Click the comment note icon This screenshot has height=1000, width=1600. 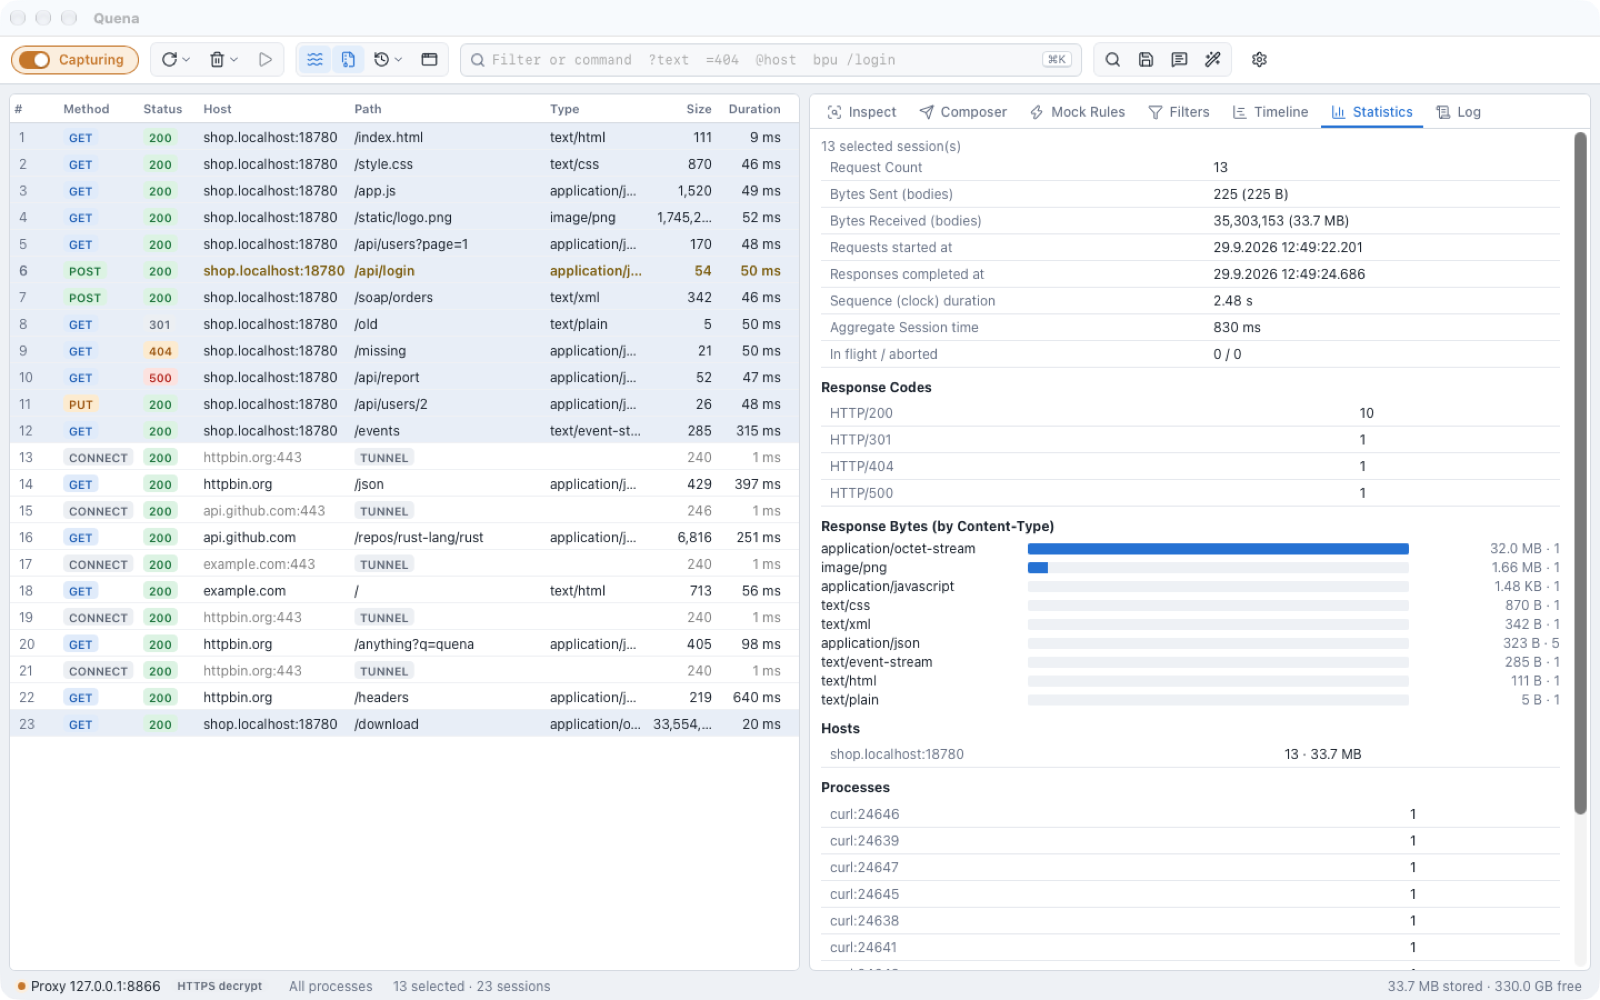(1180, 60)
